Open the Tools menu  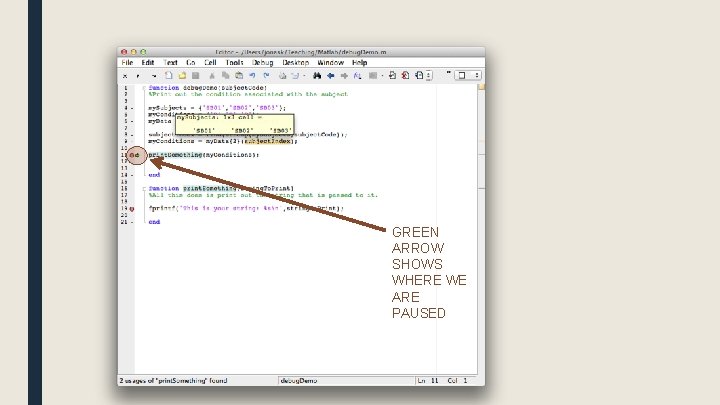tap(234, 62)
